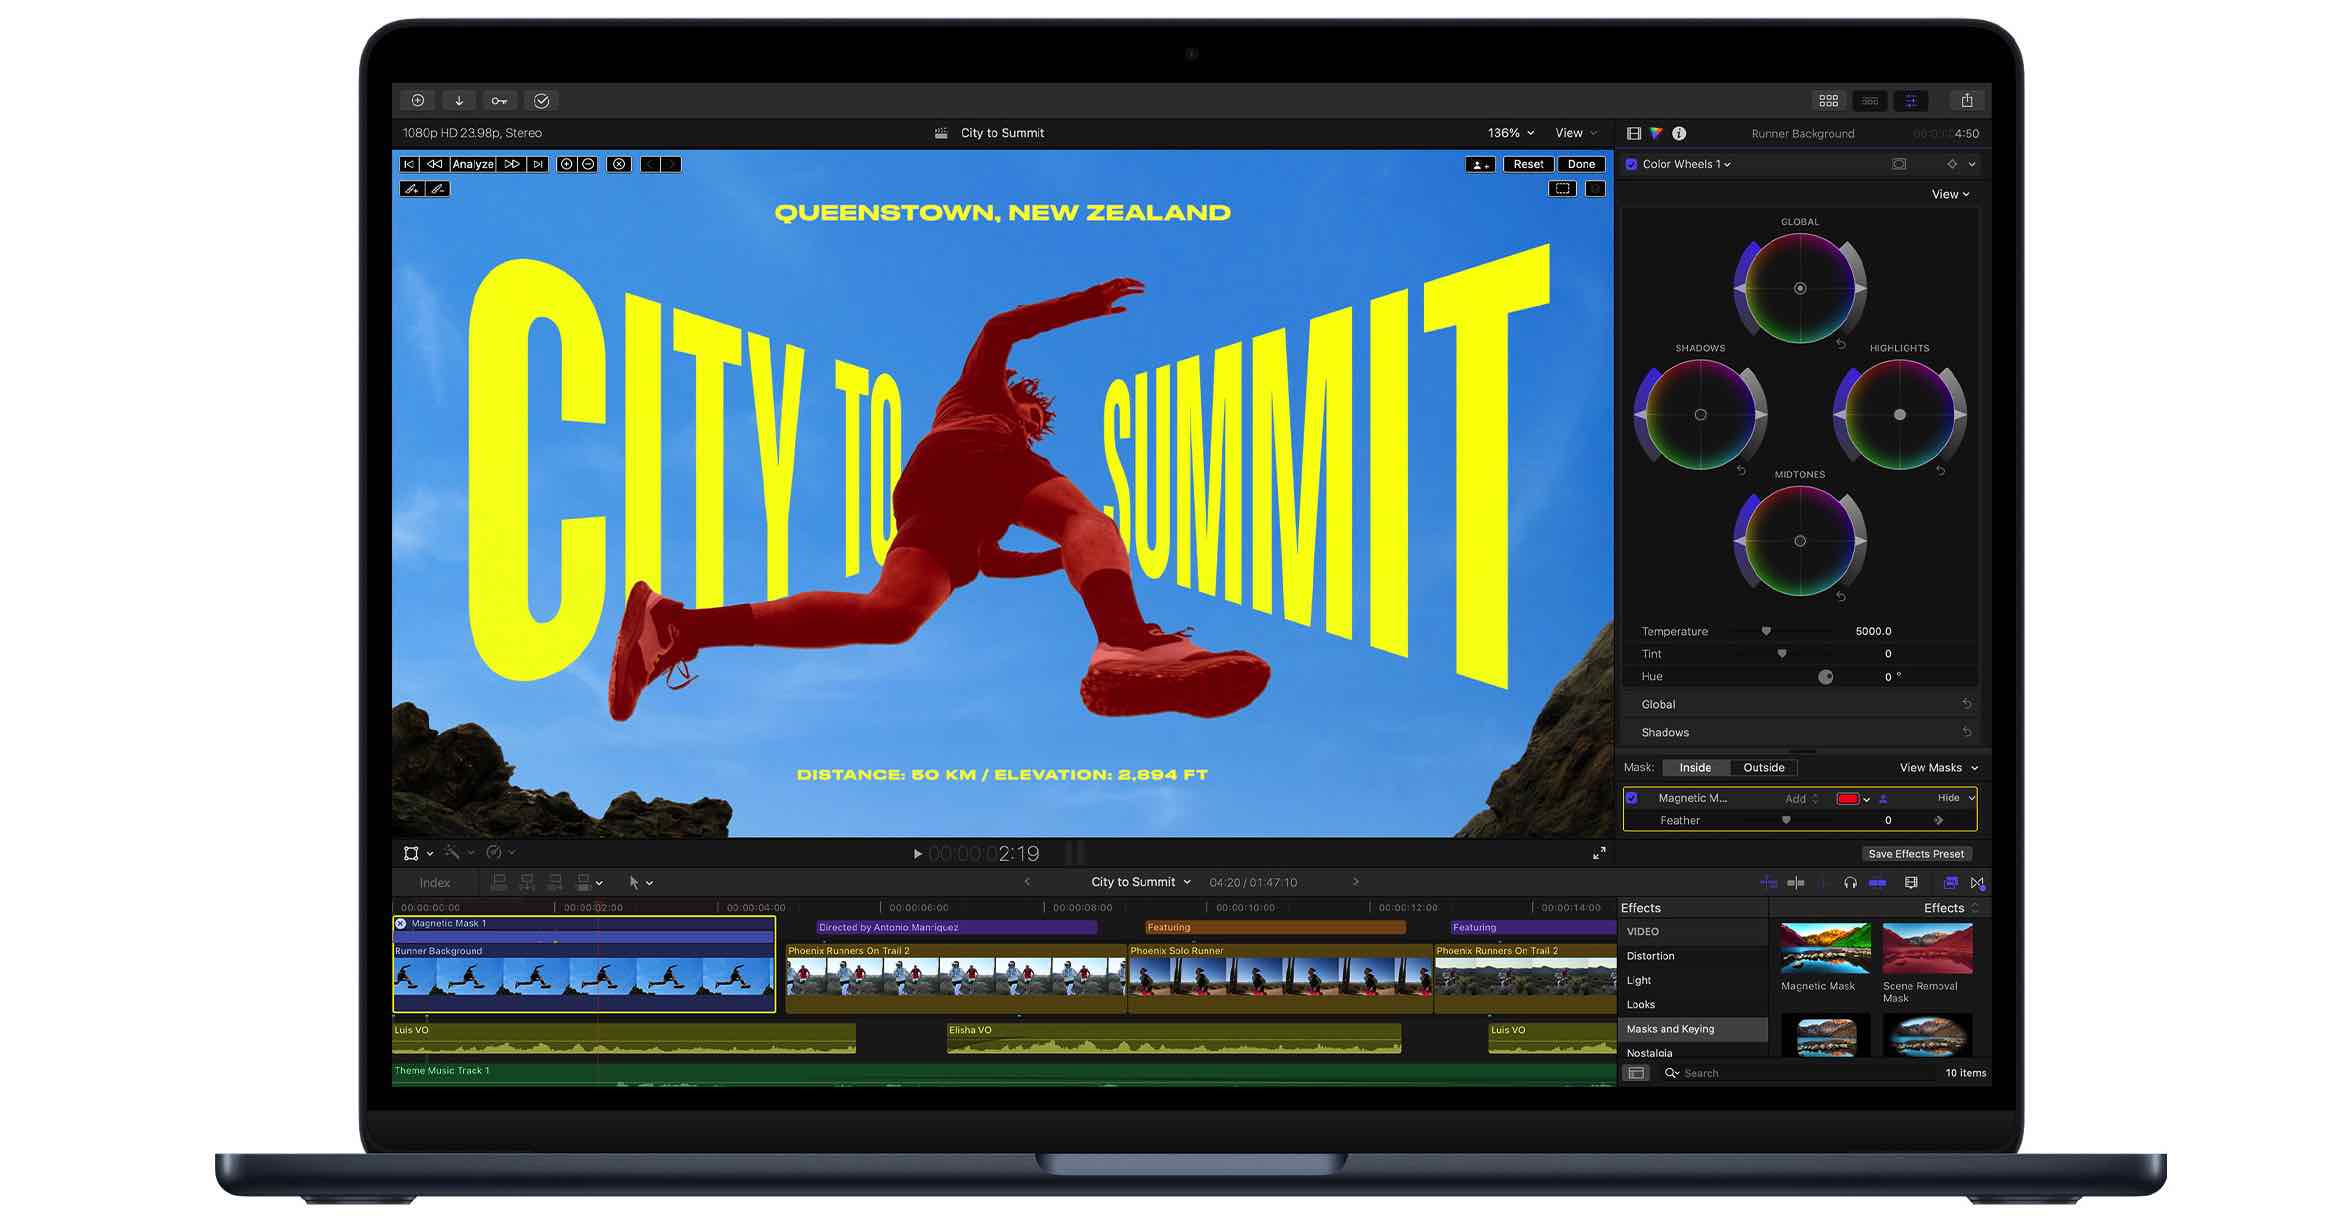Open the Share export icon
This screenshot has width=2346, height=1220.
(1966, 101)
